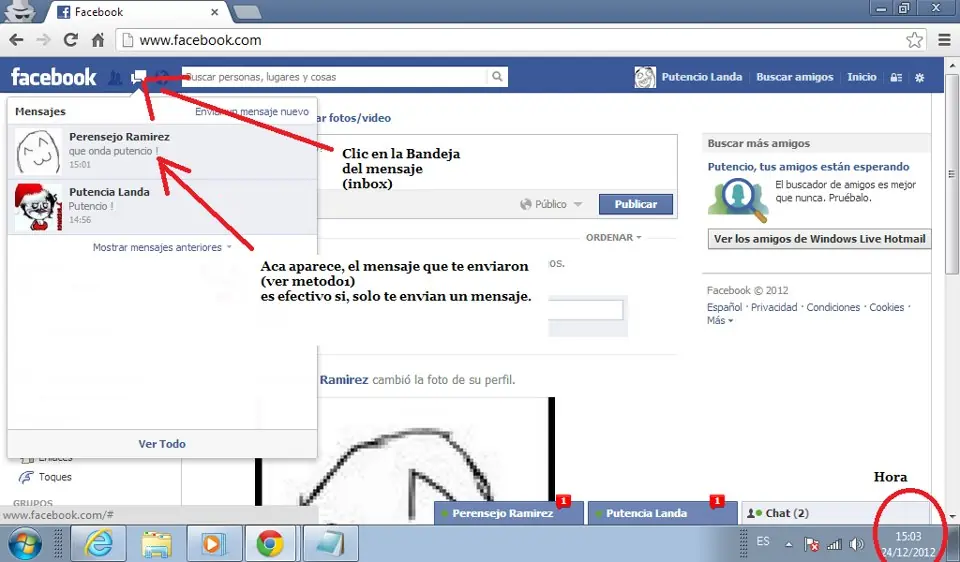Click the facebook logo
The image size is (960, 562).
[53, 77]
